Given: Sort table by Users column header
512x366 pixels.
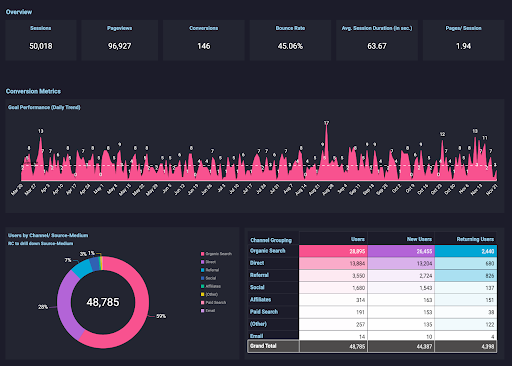Looking at the screenshot, I should (358, 239).
